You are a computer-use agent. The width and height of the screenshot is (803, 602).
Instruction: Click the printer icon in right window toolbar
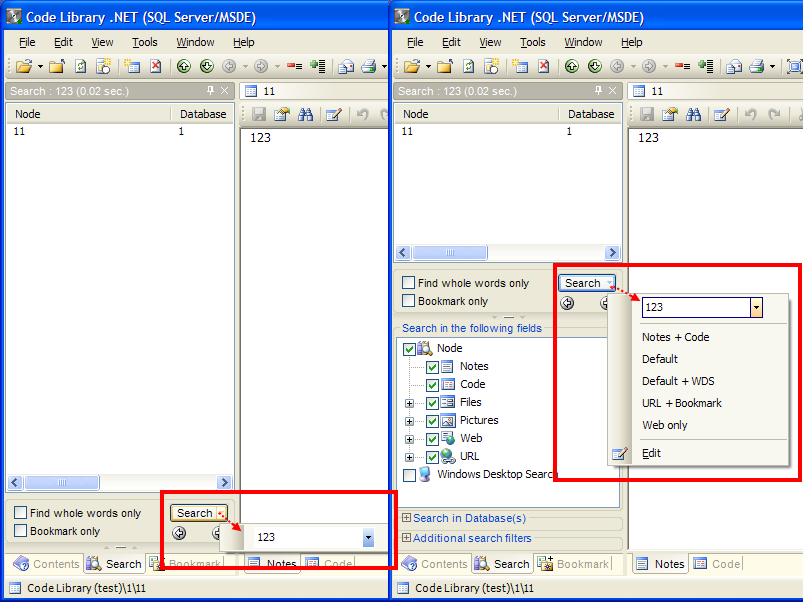click(757, 66)
